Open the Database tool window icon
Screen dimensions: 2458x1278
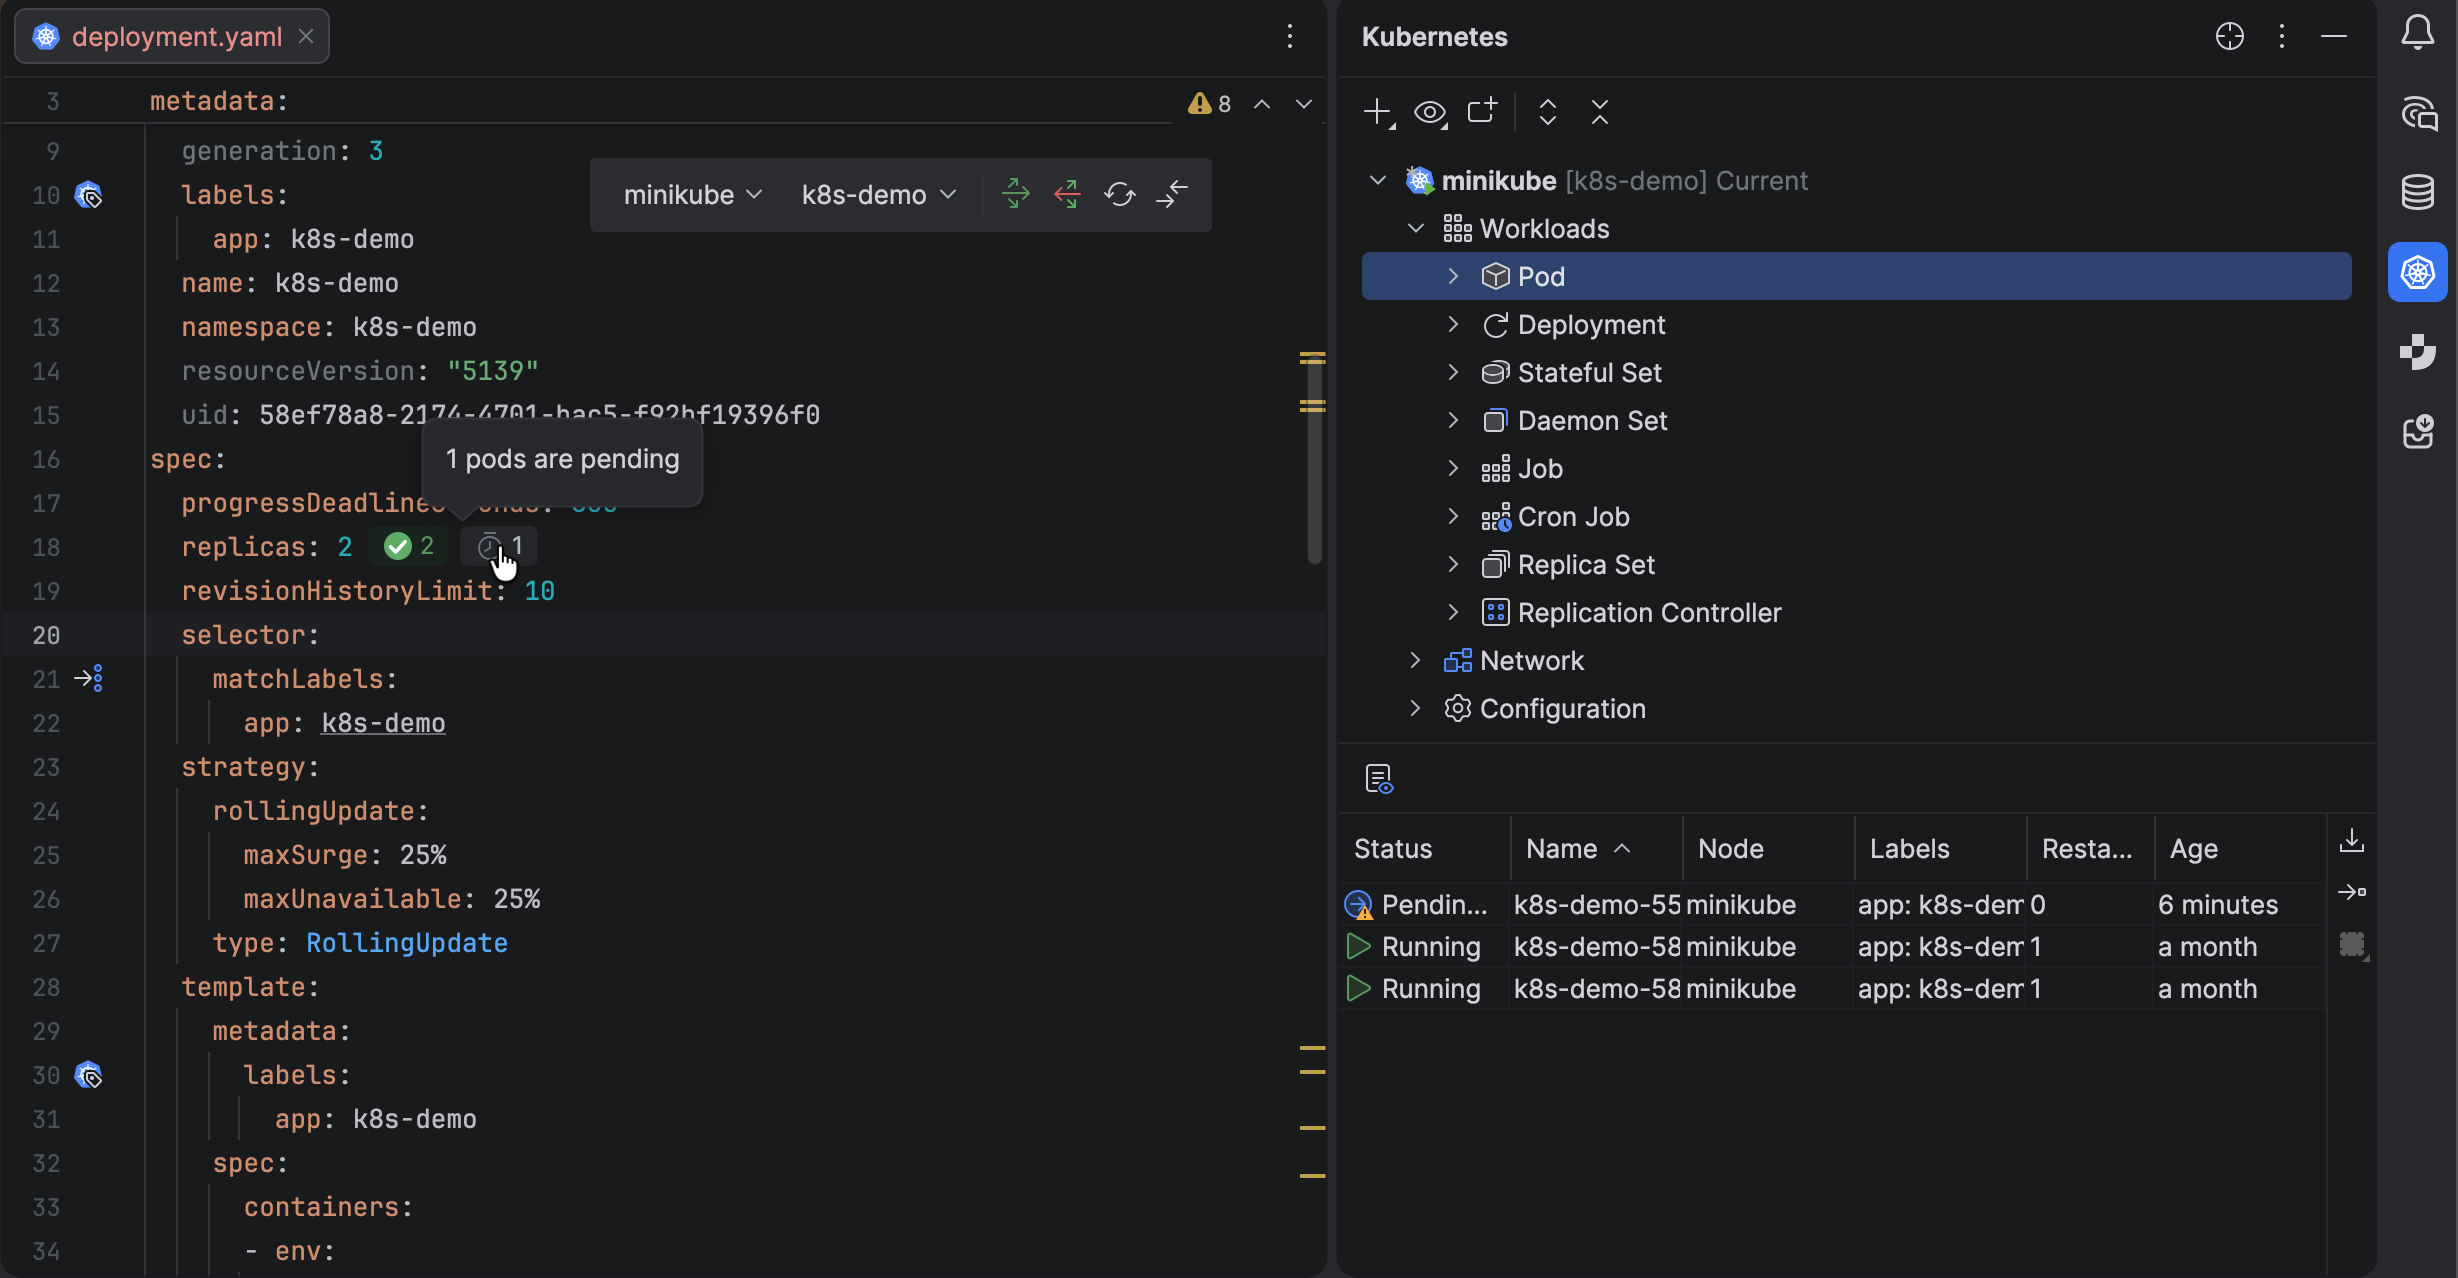[x=2417, y=192]
